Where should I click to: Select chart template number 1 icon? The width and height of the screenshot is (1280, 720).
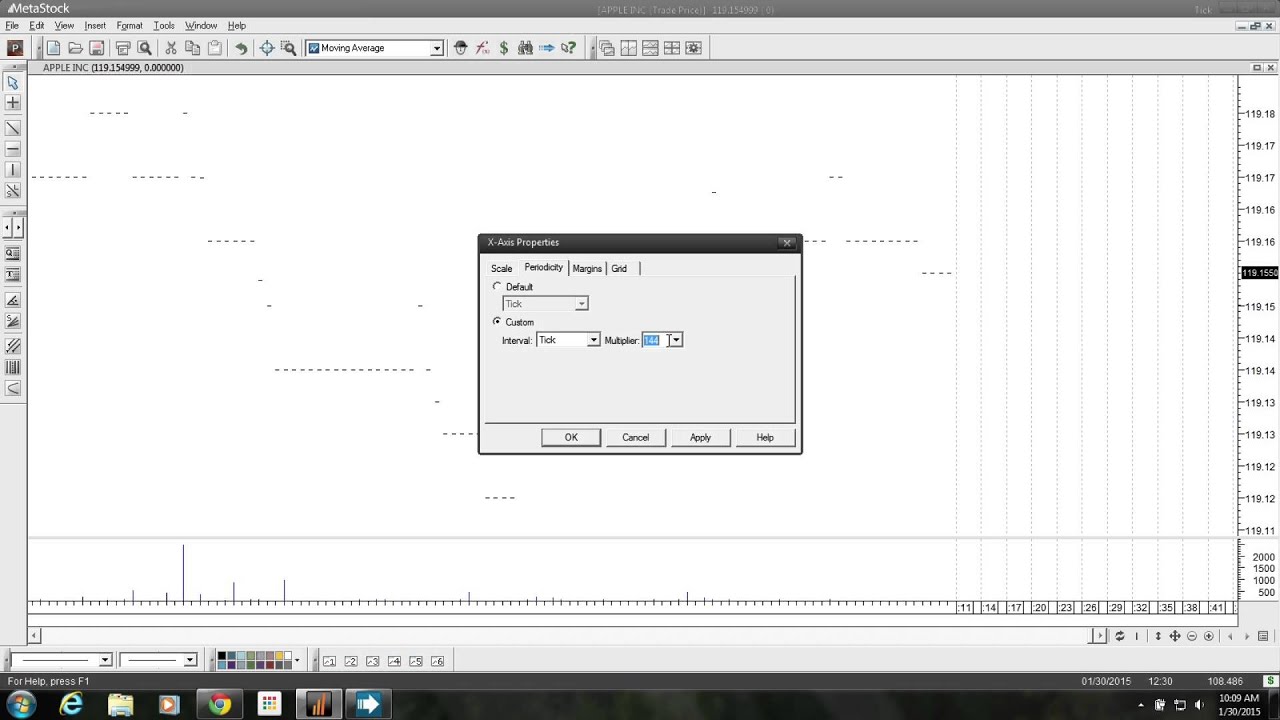click(329, 661)
